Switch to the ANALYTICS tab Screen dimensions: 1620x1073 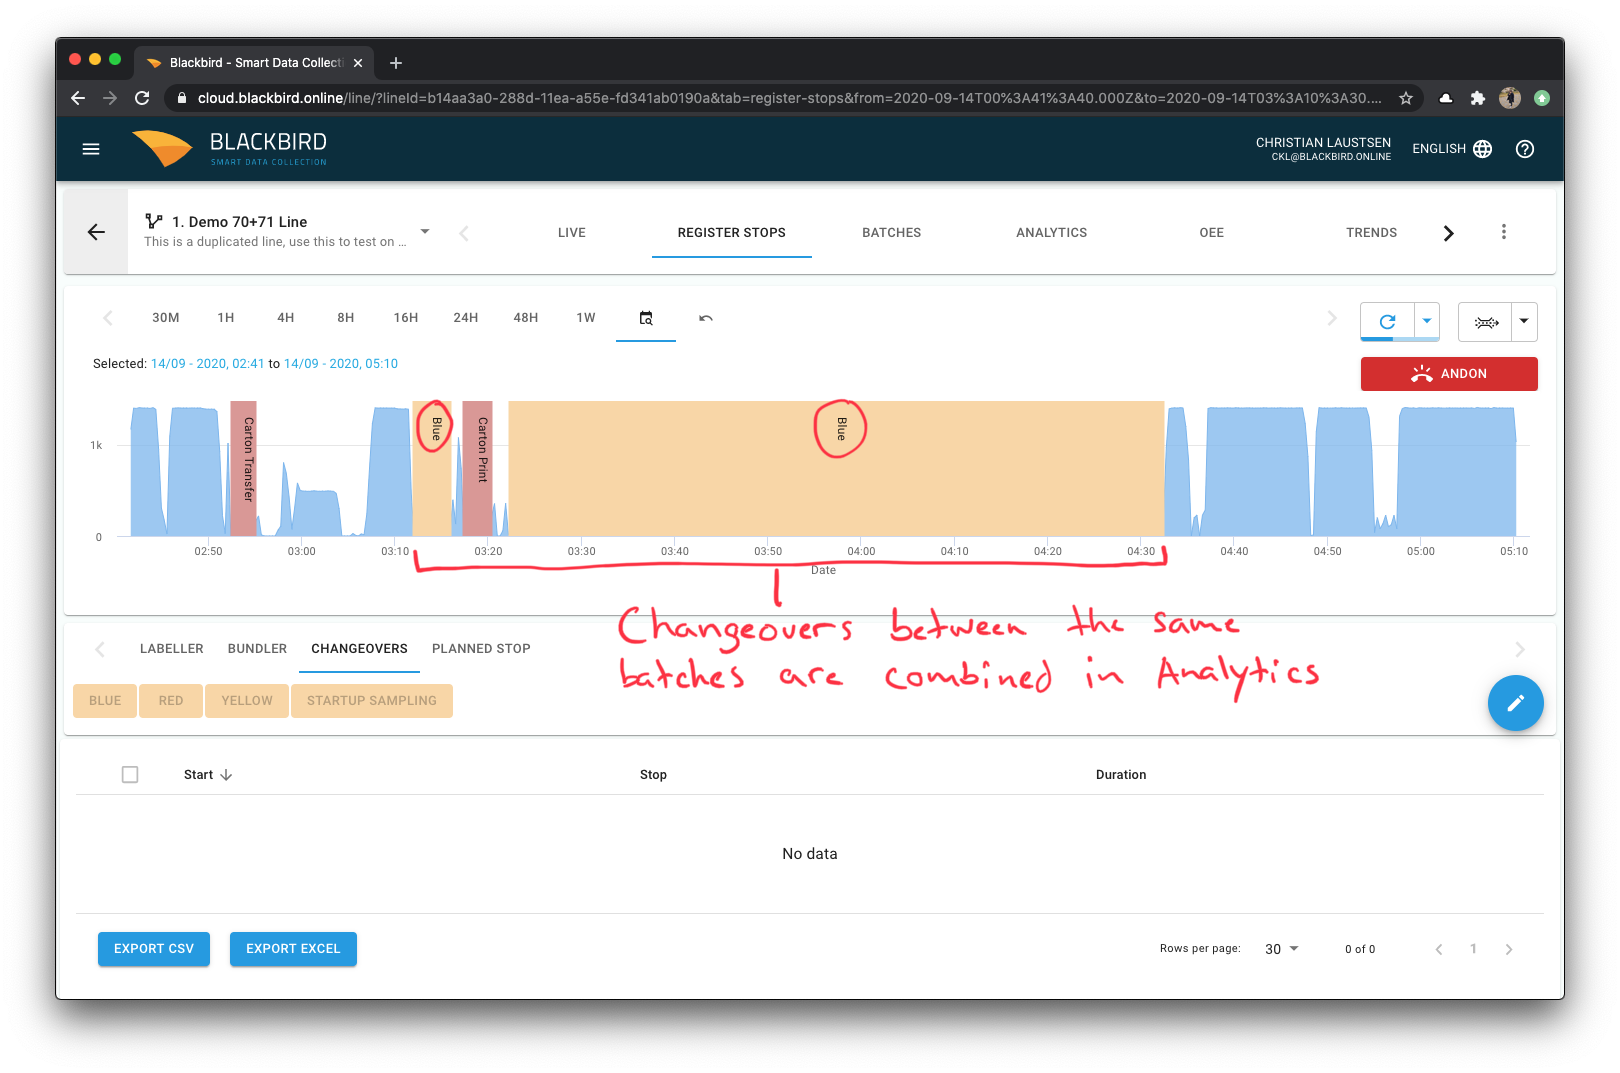[x=1052, y=233]
